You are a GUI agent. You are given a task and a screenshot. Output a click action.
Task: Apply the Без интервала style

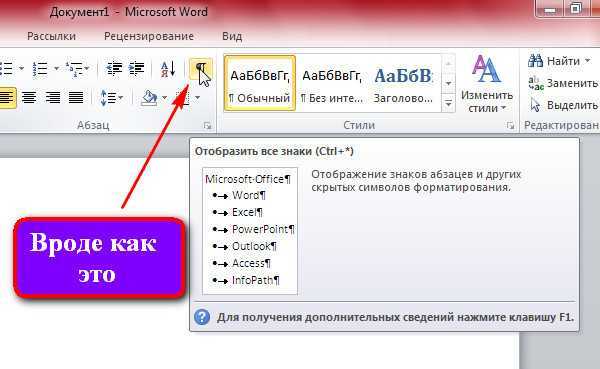tap(331, 83)
